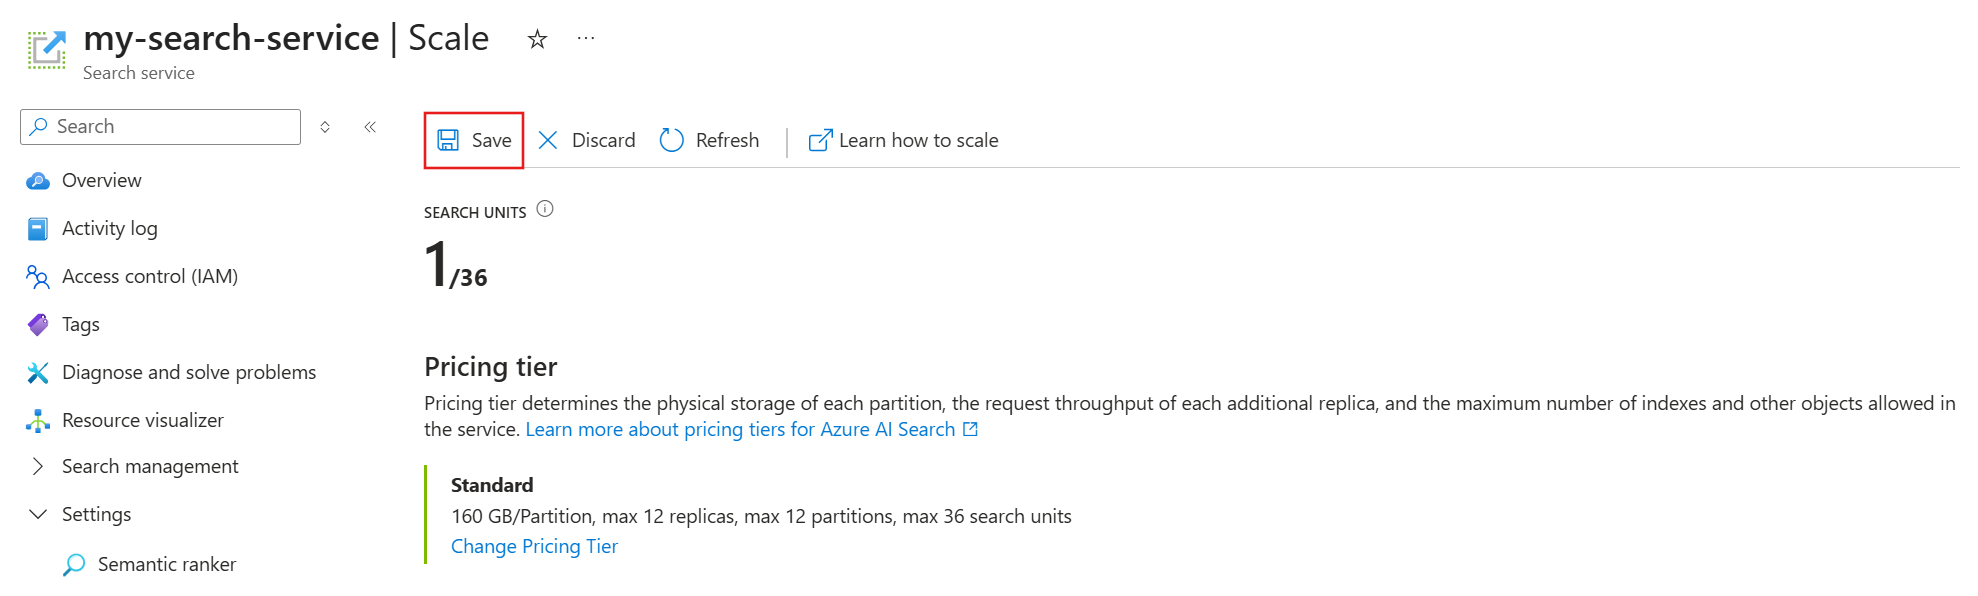Click the Save button in toolbar
The height and width of the screenshot is (596, 1978).
pos(475,141)
